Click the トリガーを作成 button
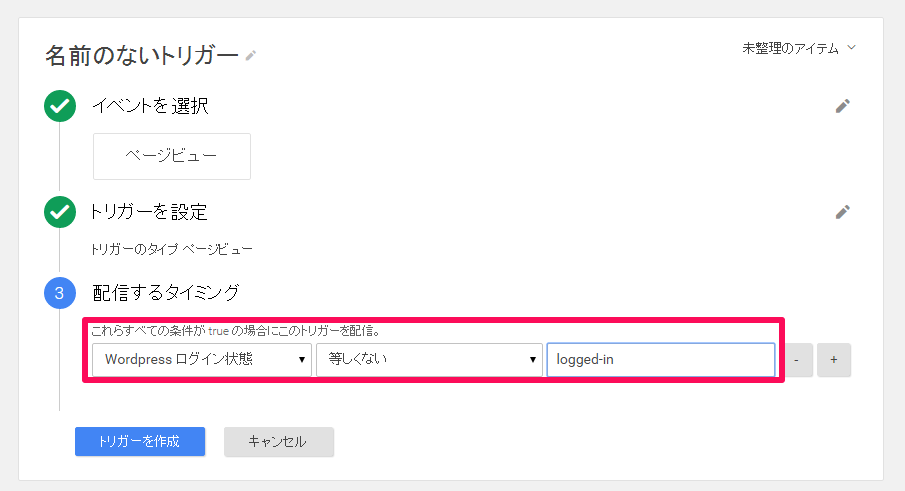The height and width of the screenshot is (491, 905). click(140, 441)
